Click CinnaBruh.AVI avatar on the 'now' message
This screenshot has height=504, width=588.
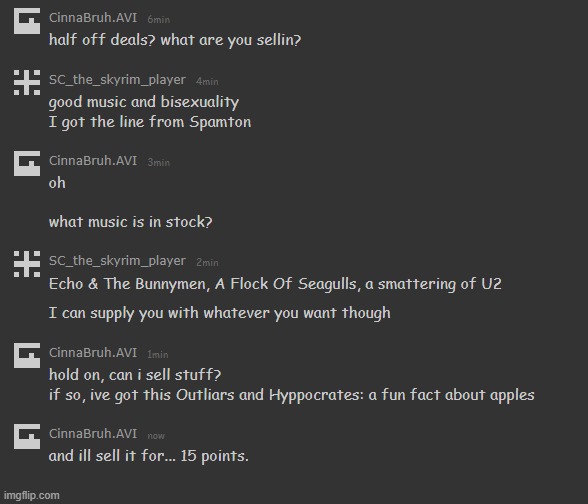coord(27,436)
